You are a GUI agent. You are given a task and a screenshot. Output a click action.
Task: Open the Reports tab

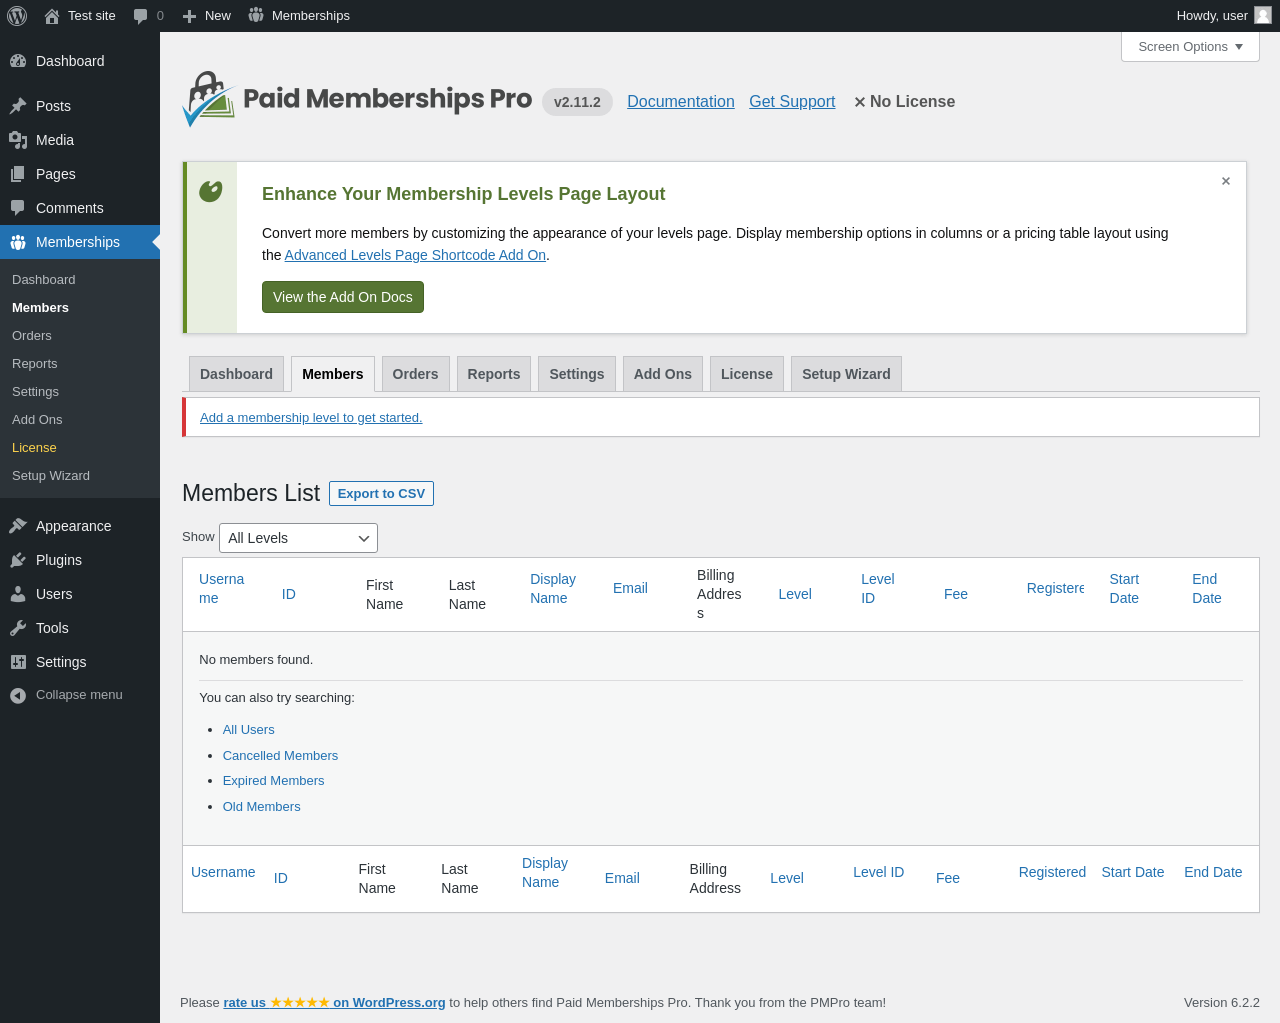(x=494, y=374)
